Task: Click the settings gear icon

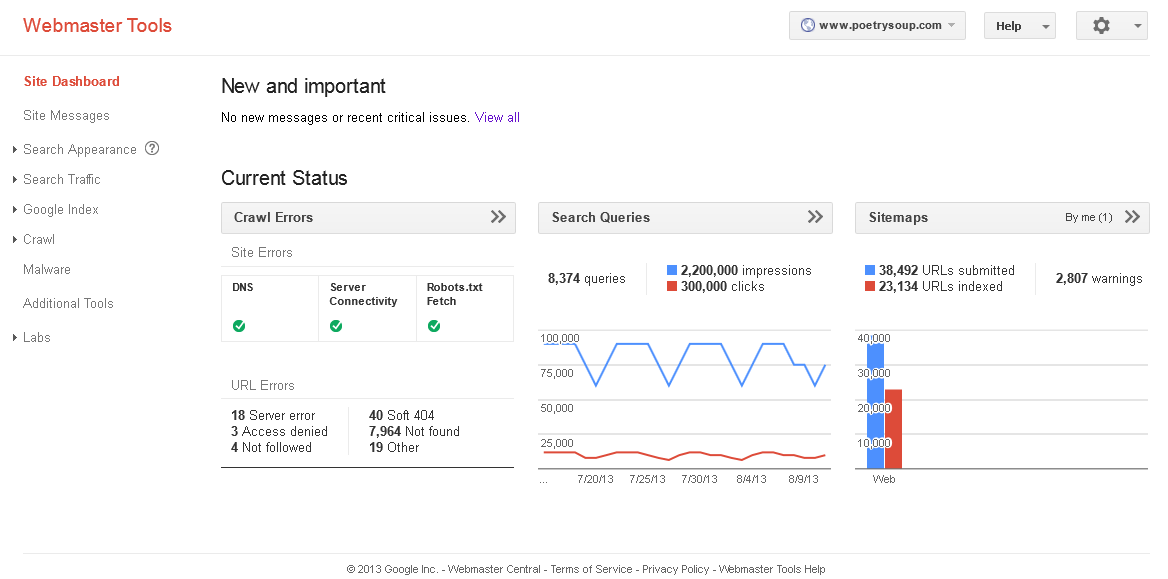Action: click(x=1100, y=25)
